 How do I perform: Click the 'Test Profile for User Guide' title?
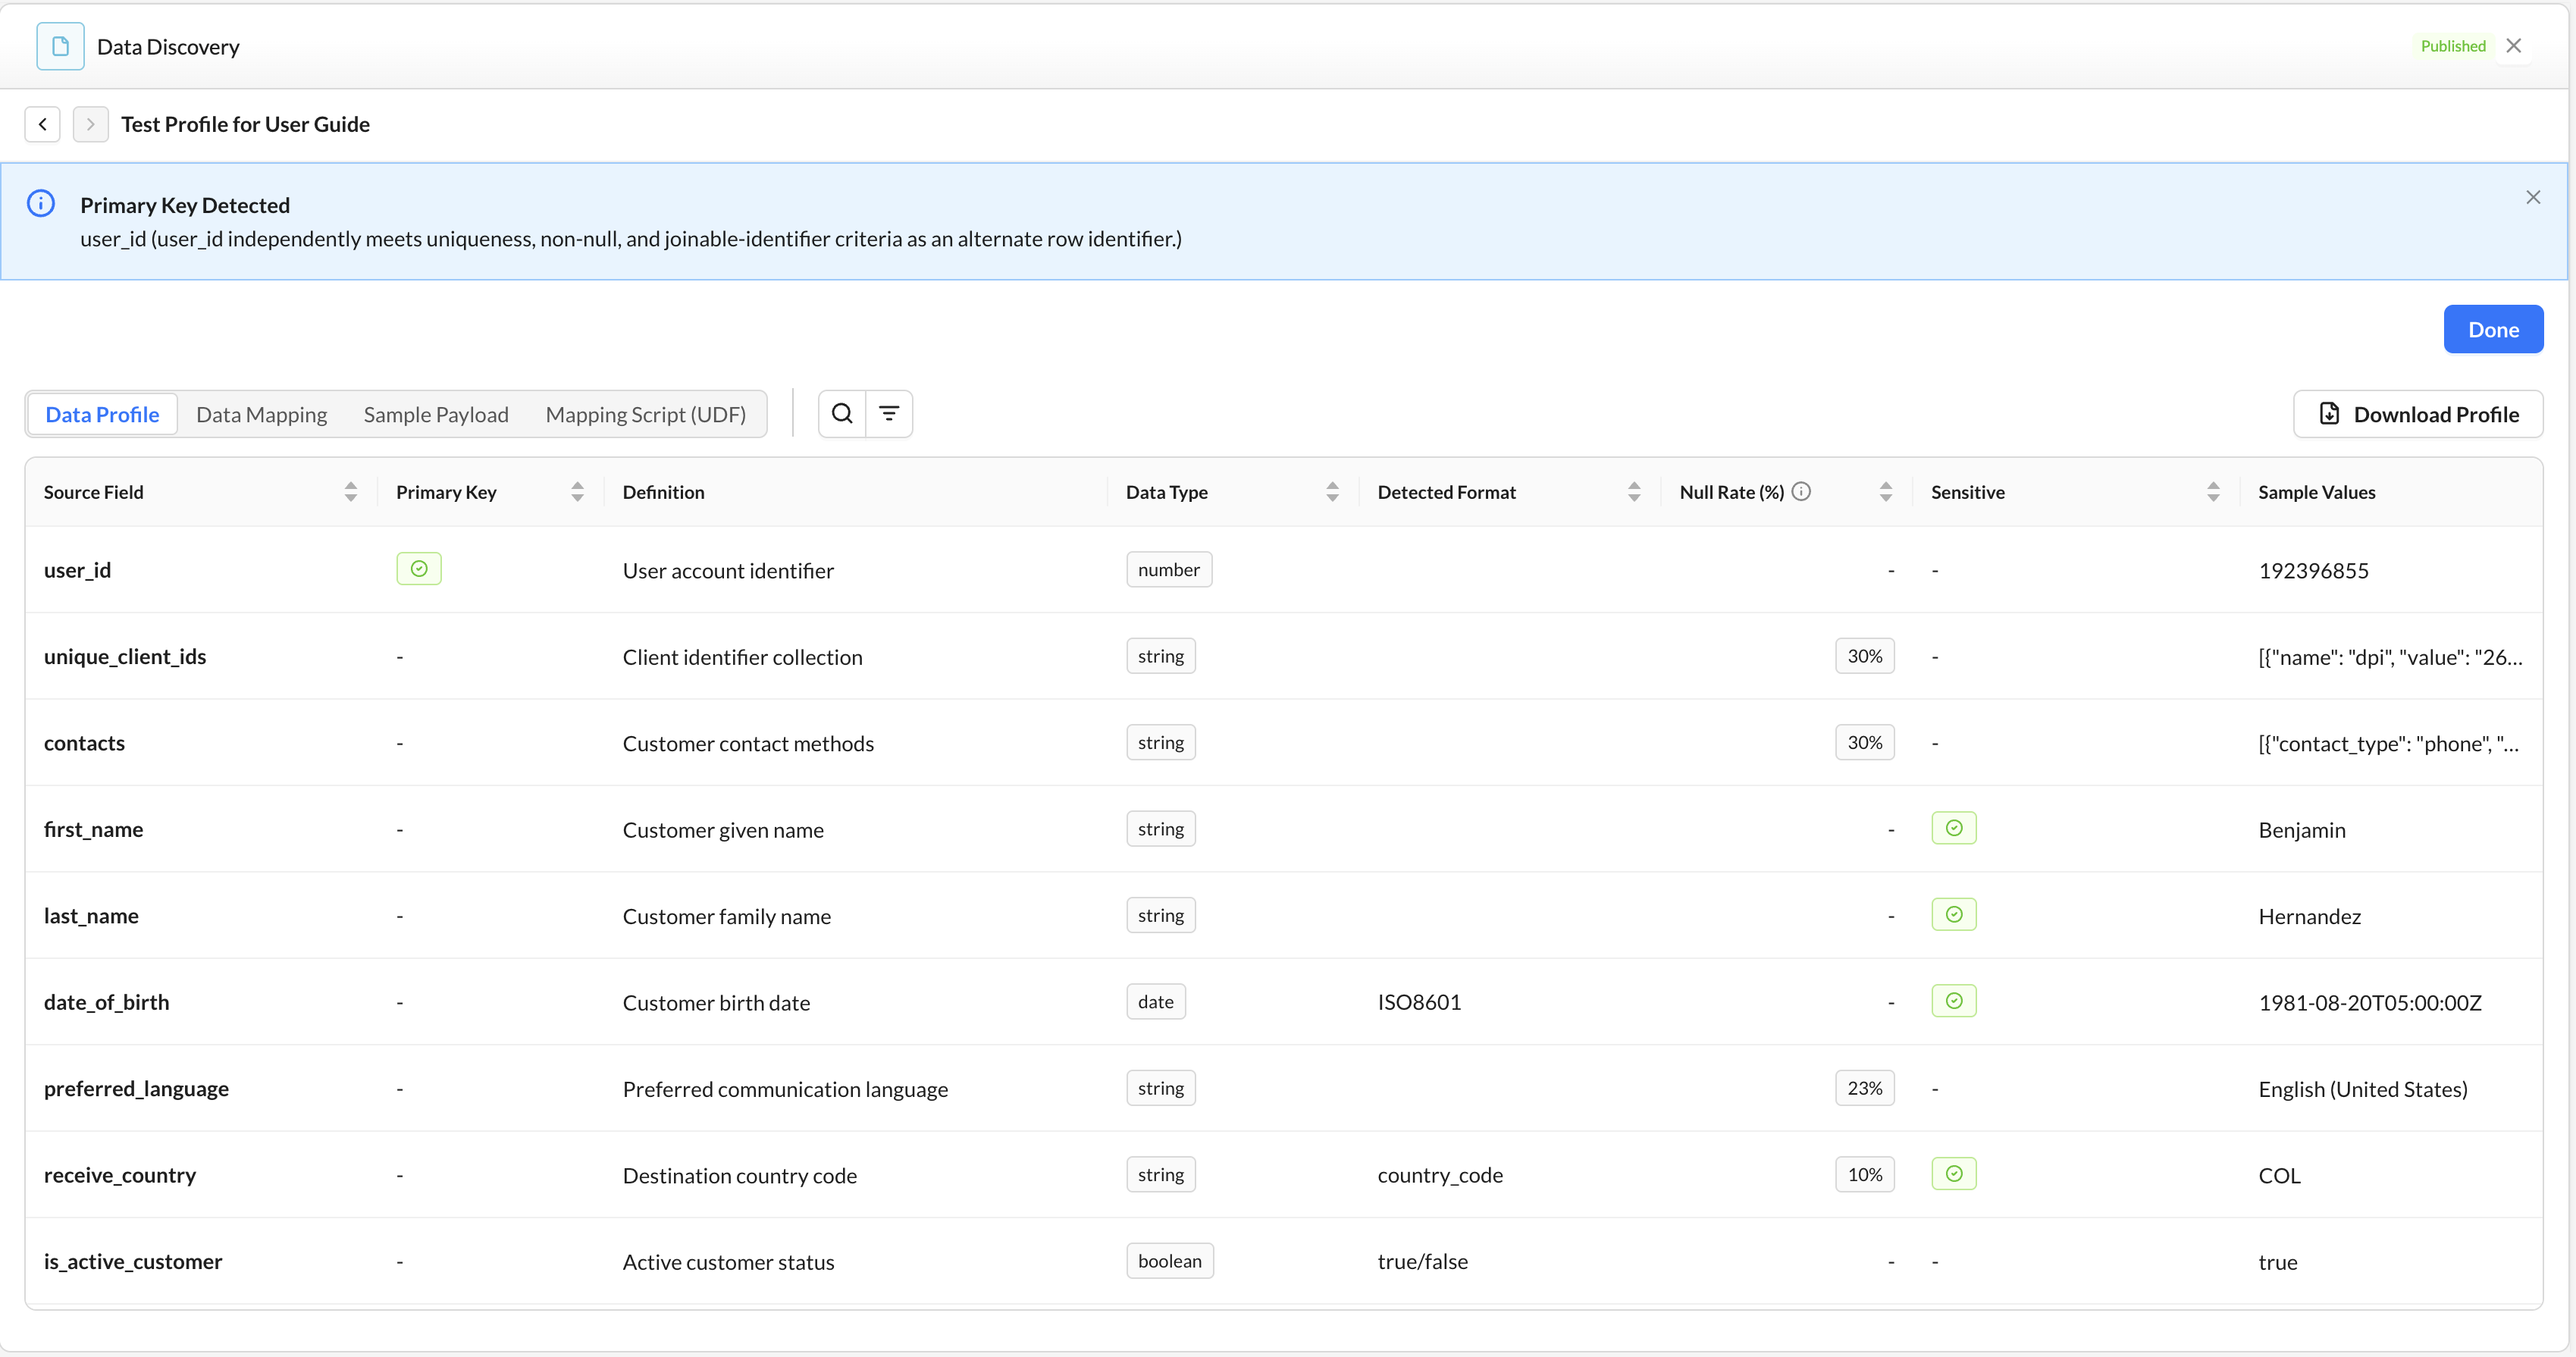[x=245, y=124]
